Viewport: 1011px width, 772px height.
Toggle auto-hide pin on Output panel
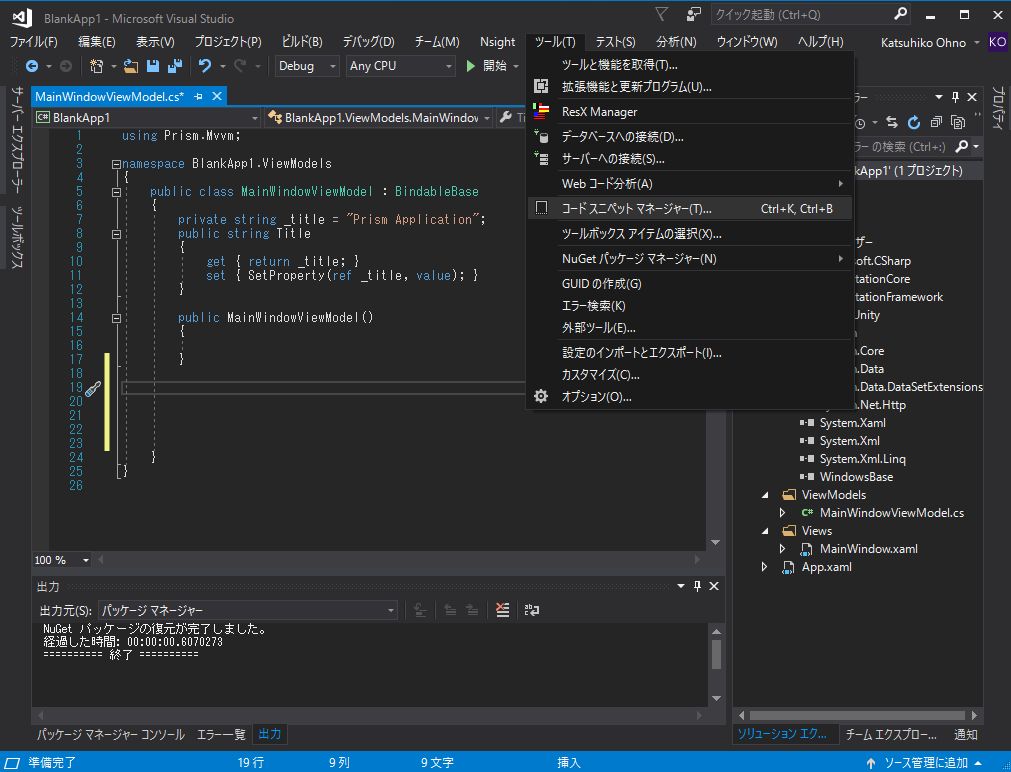[x=697, y=586]
